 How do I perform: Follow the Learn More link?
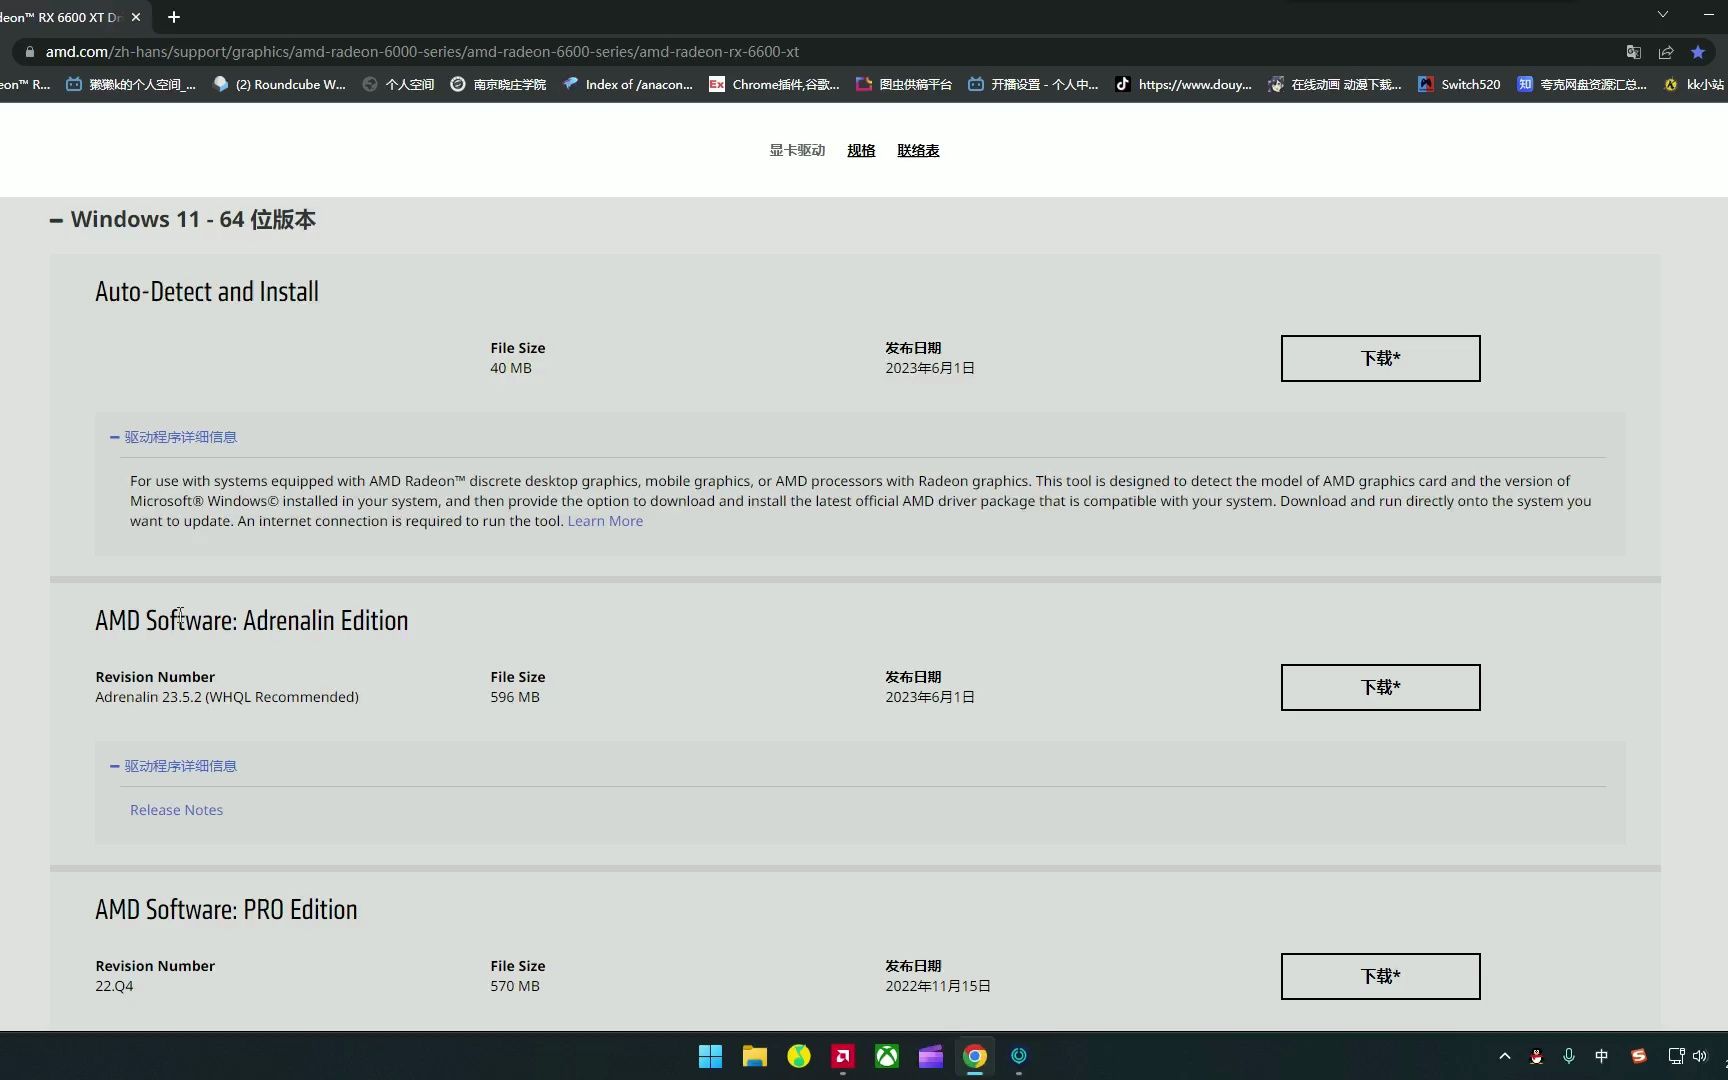pyautogui.click(x=605, y=521)
